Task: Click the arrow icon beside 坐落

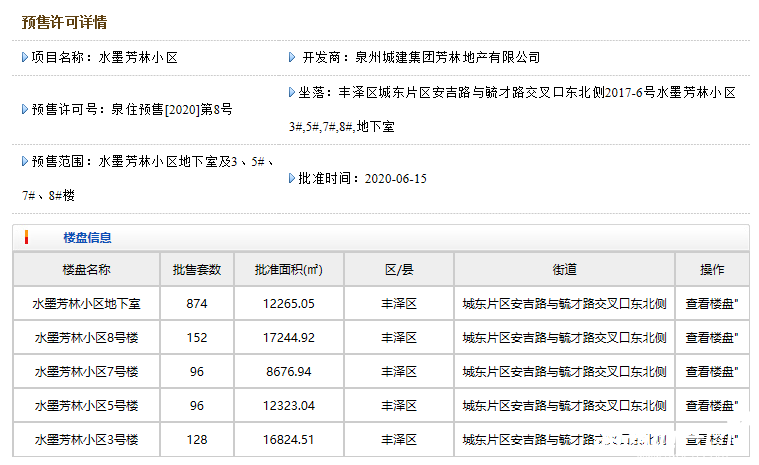Action: [291, 92]
